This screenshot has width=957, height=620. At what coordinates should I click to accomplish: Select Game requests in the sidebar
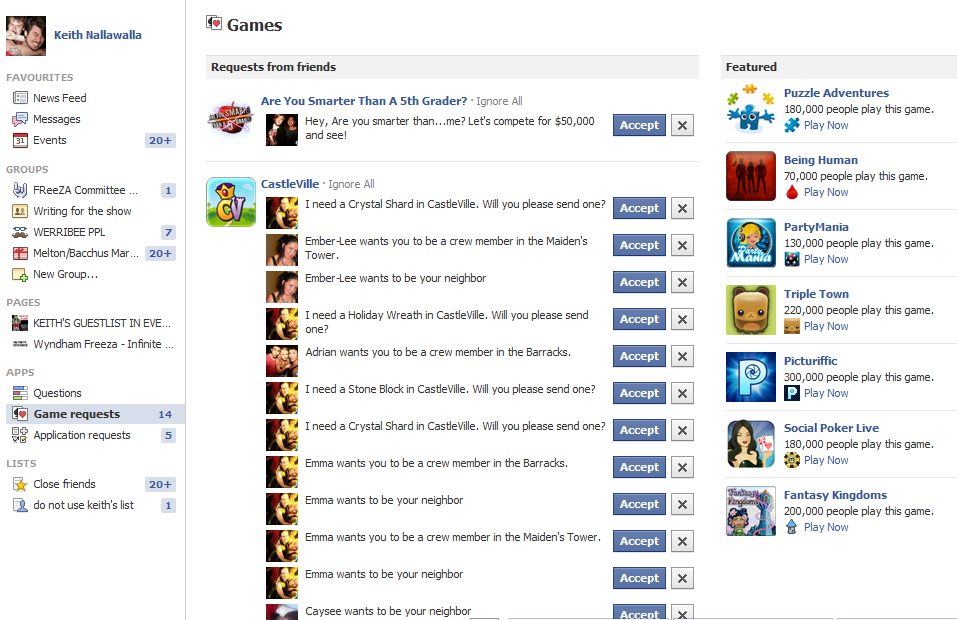point(95,414)
